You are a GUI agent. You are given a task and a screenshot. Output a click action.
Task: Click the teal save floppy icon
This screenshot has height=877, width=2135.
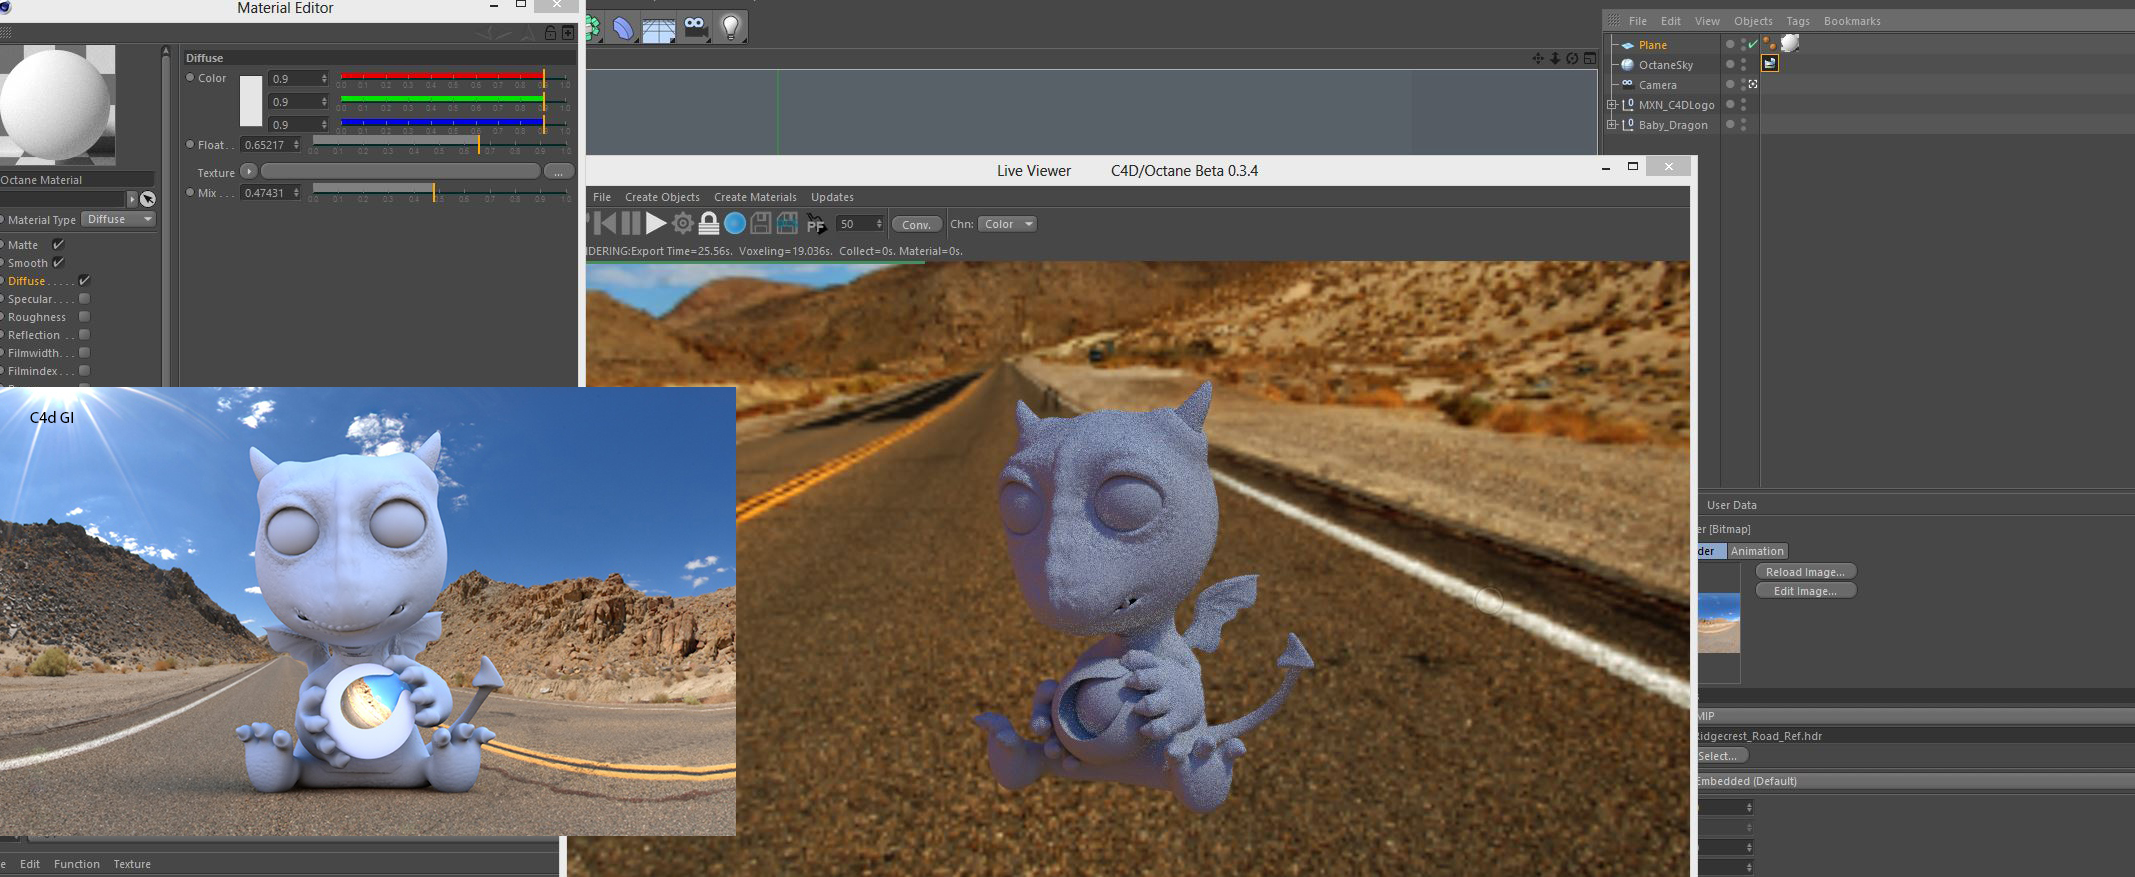pos(787,223)
